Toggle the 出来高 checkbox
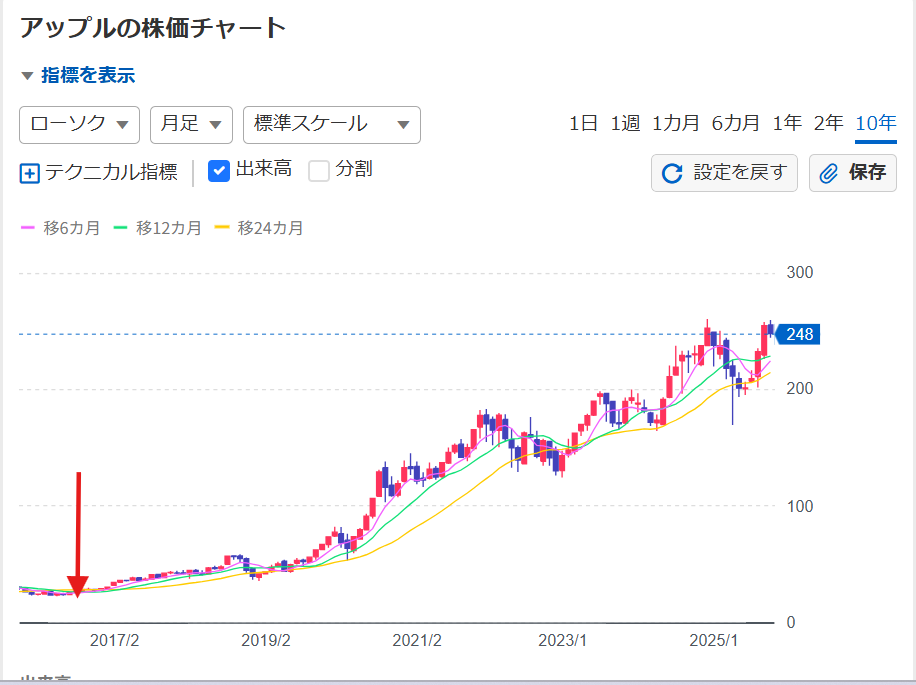Screen dimensions: 916x685 pos(219,171)
